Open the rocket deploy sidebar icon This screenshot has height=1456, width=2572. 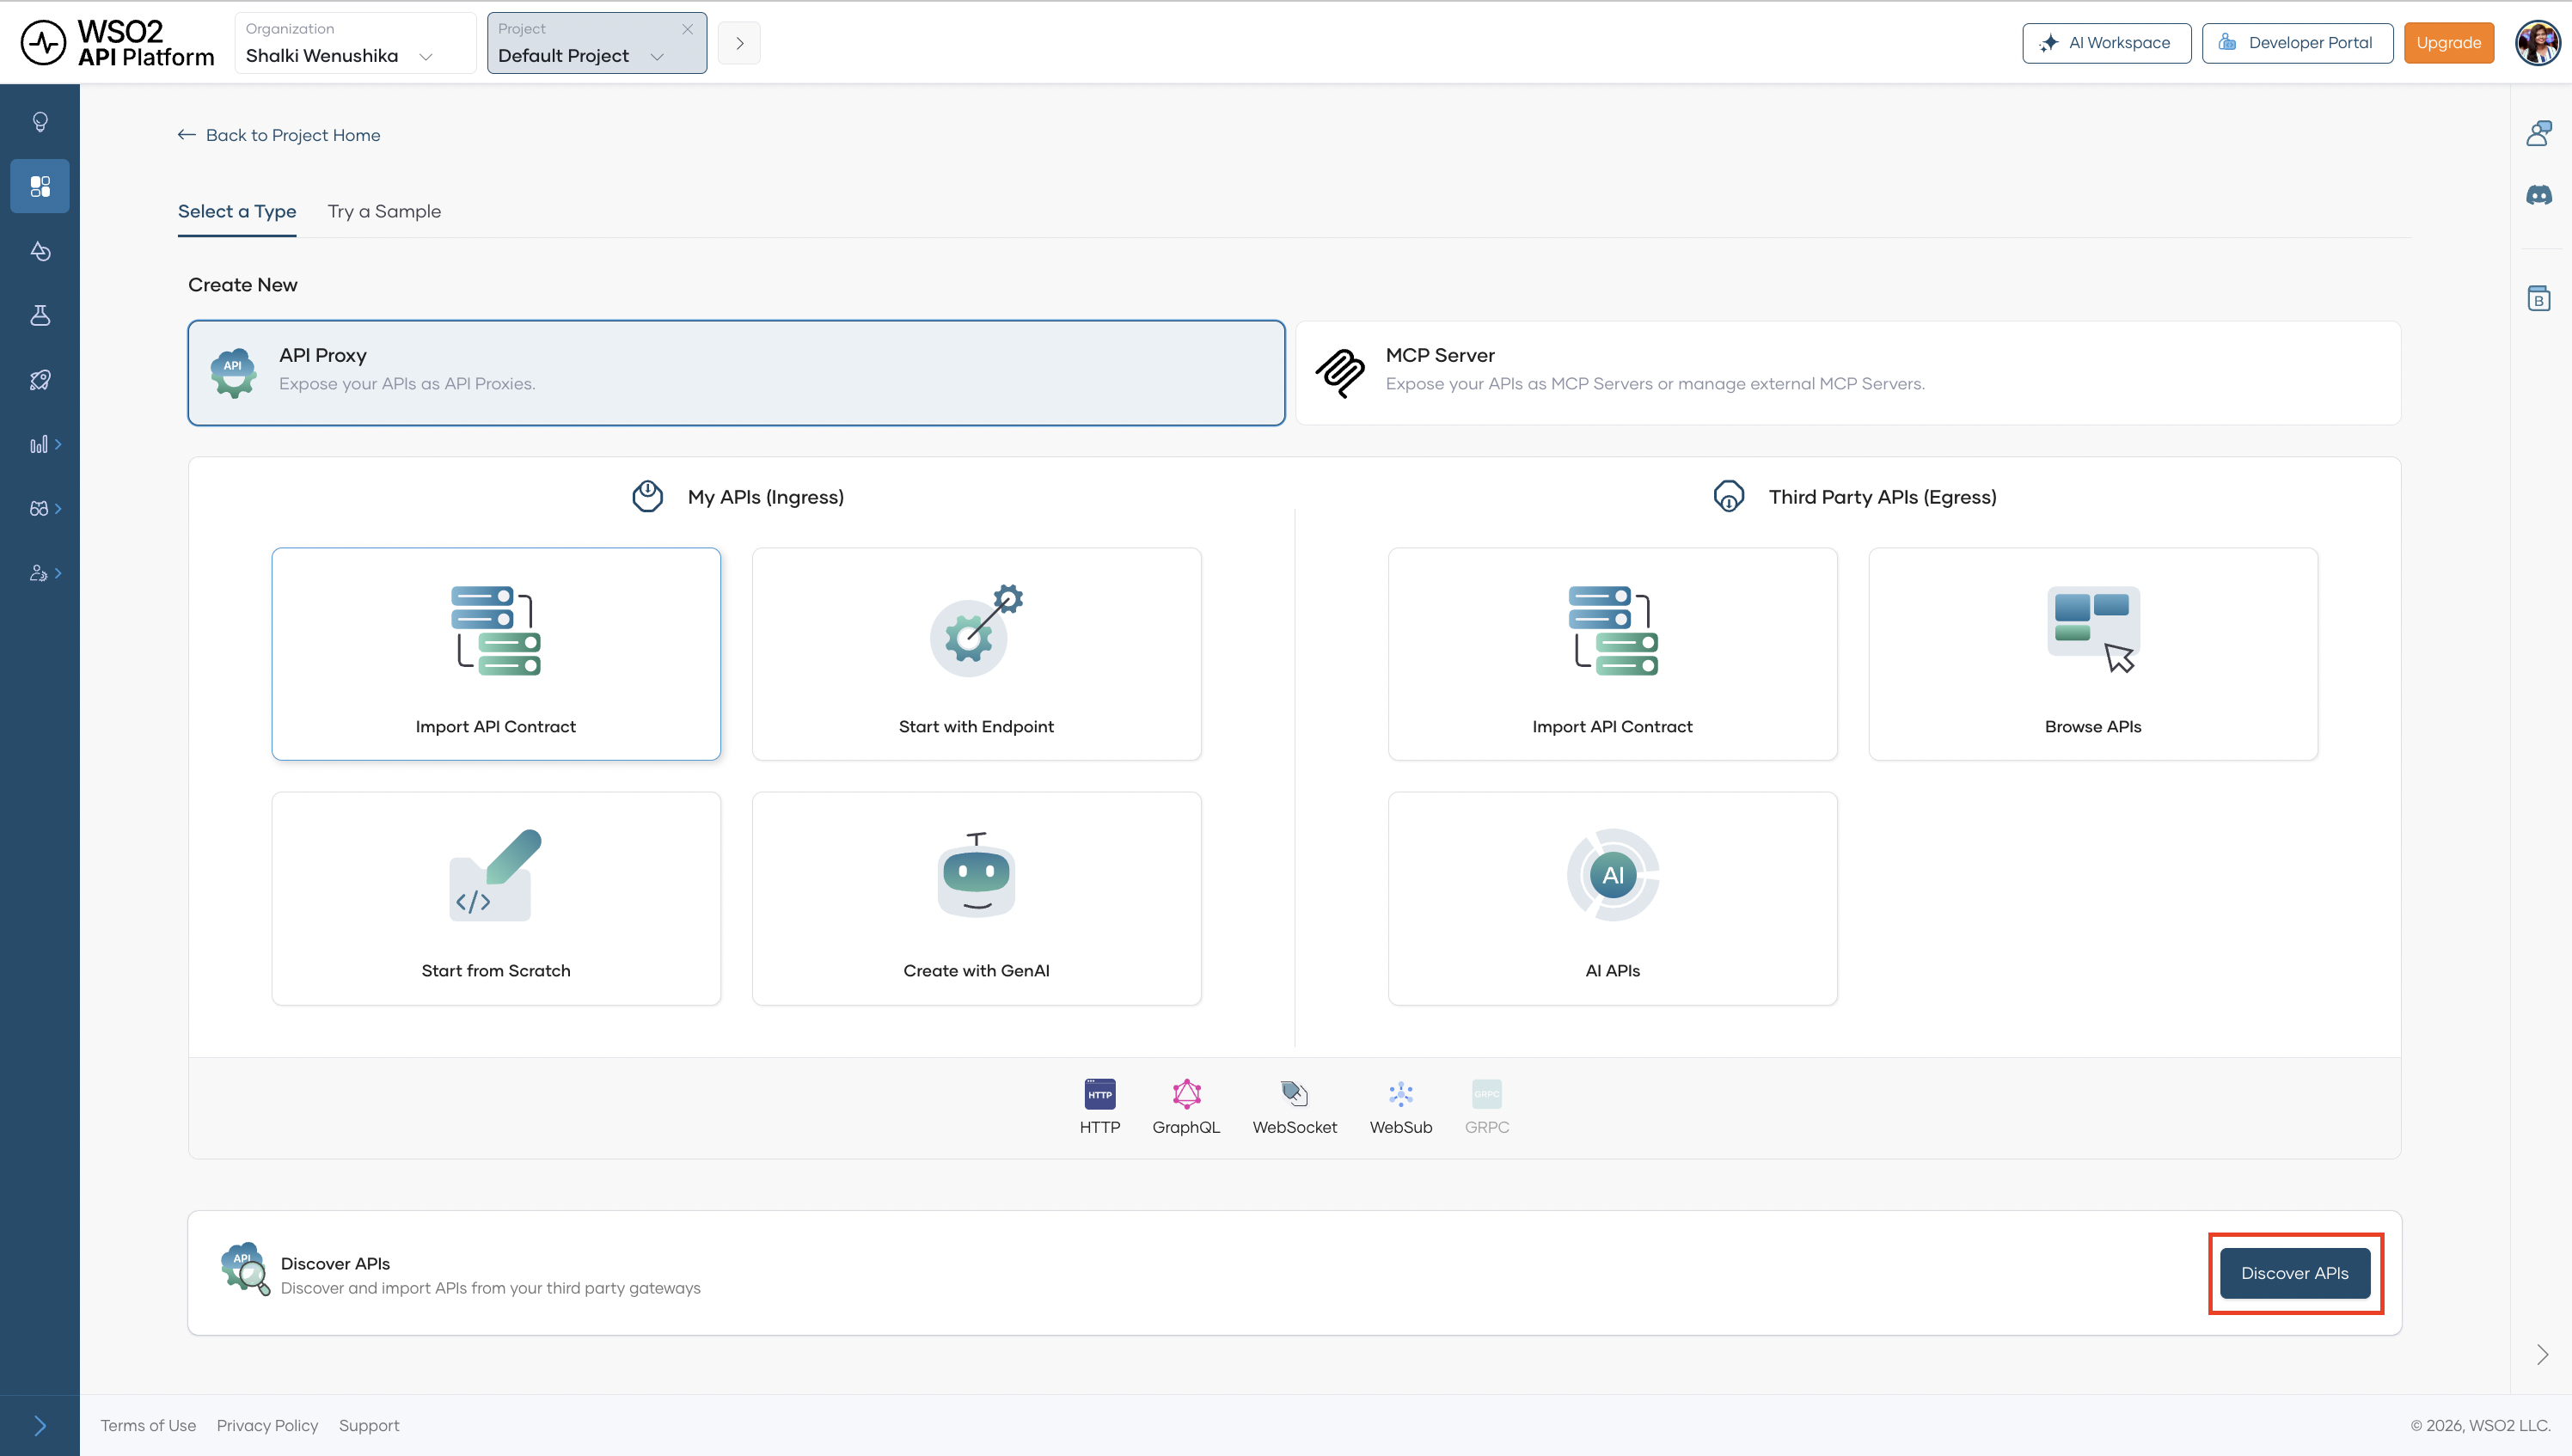pos(40,380)
